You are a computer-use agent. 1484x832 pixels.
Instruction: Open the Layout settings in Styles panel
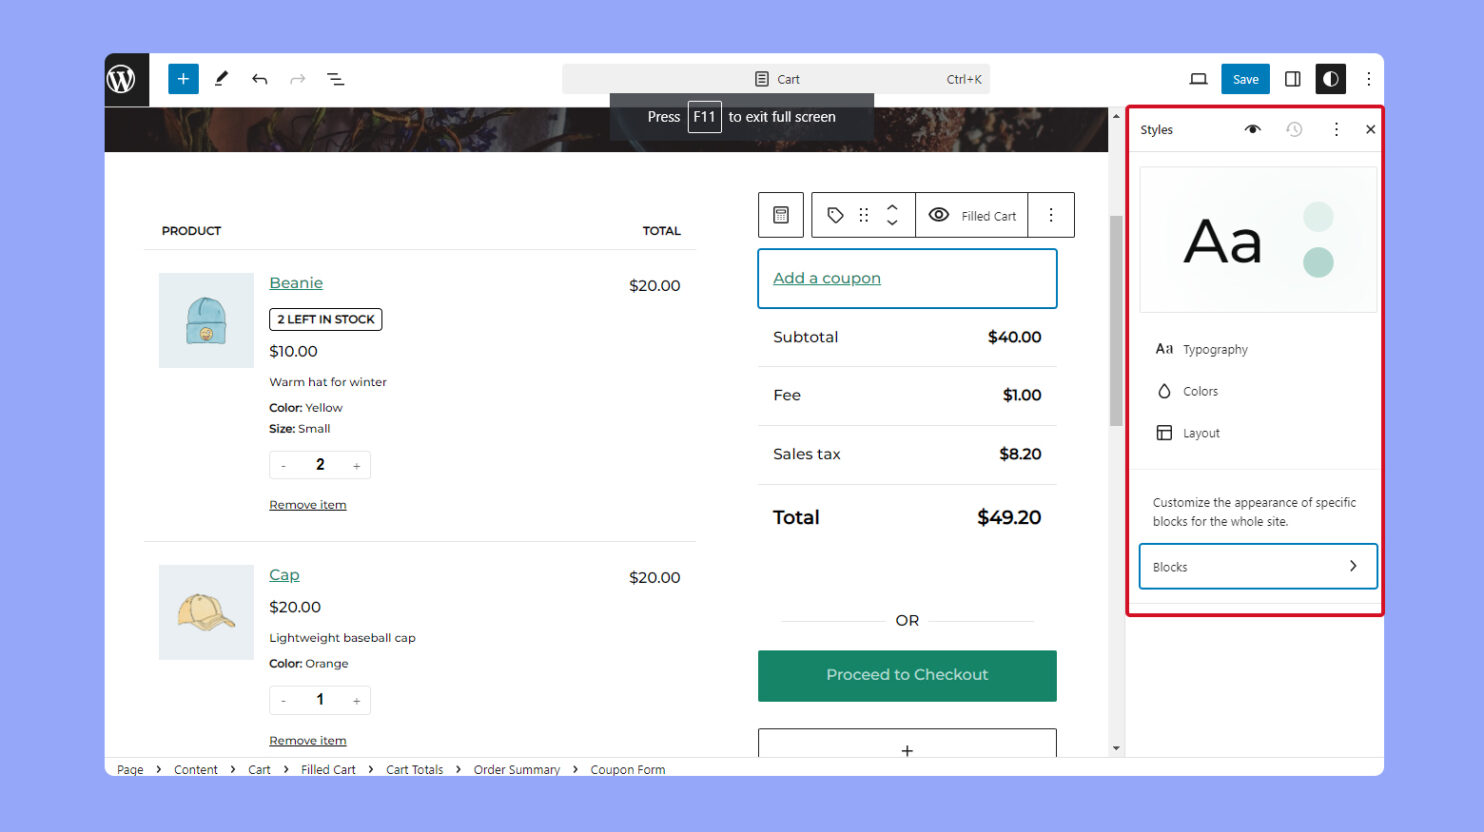pos(1199,432)
